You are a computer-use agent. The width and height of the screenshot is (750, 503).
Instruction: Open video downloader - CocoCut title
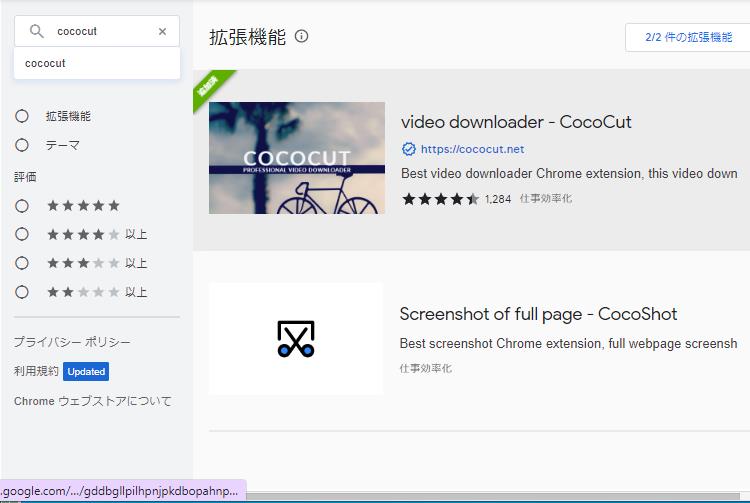(516, 122)
